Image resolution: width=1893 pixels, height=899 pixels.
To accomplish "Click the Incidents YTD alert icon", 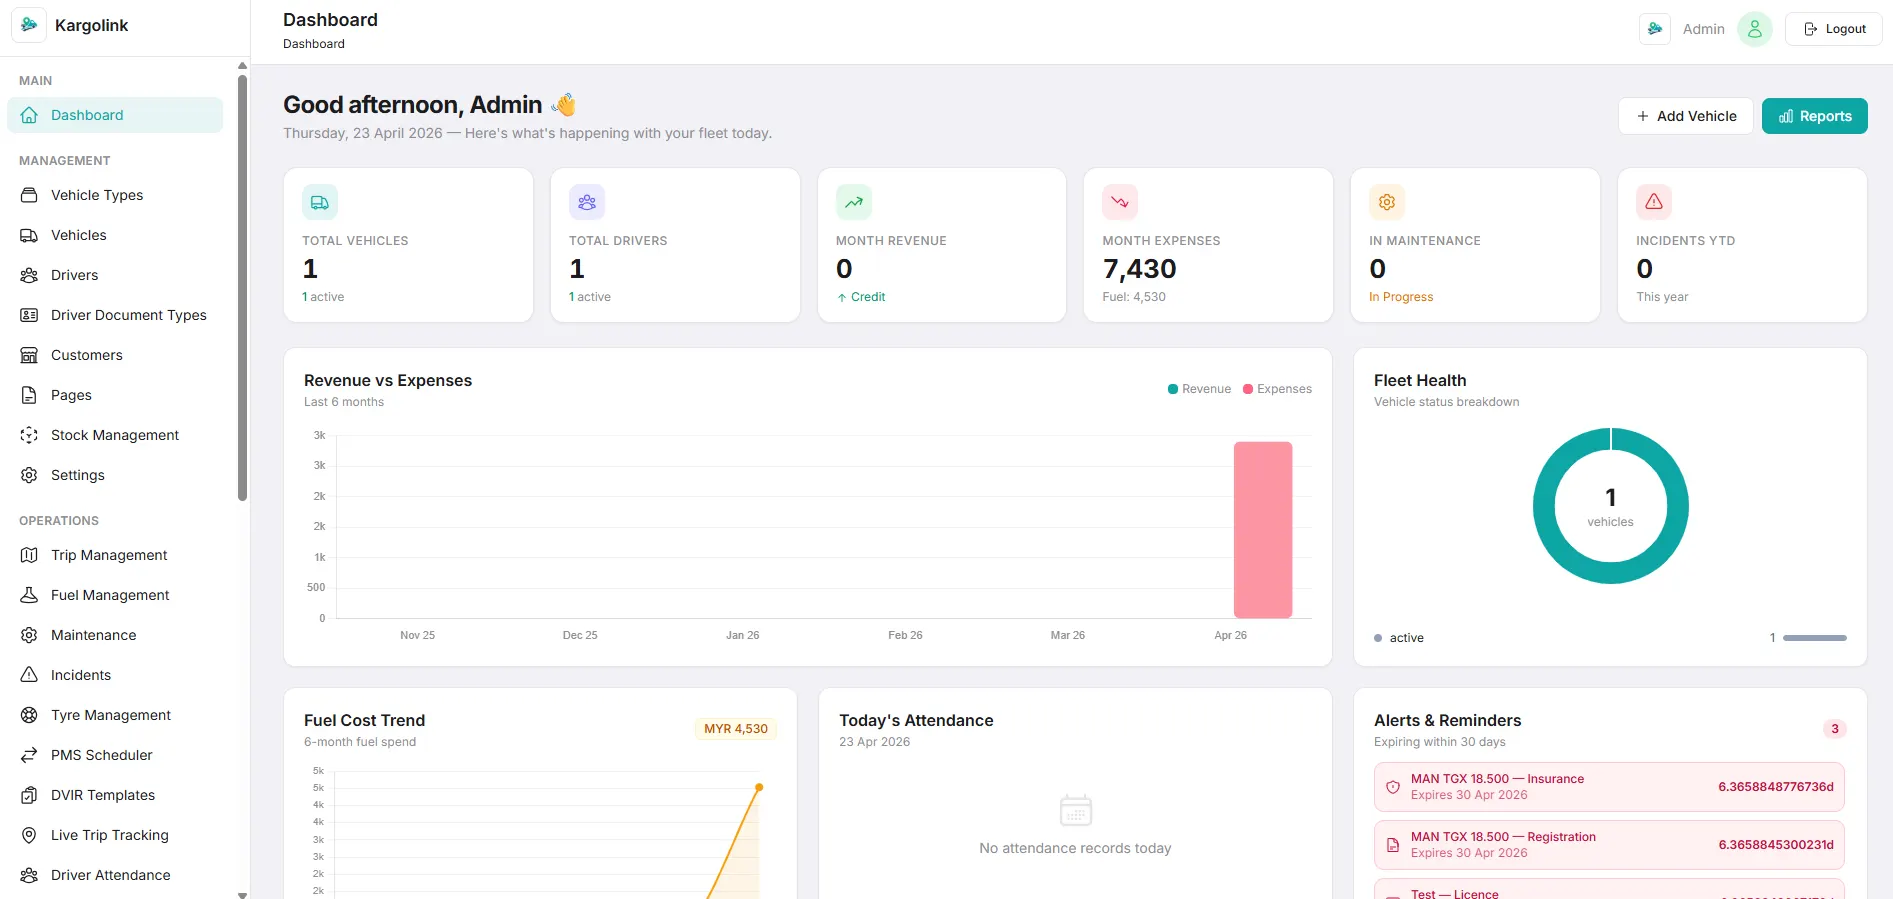I will click(x=1654, y=202).
